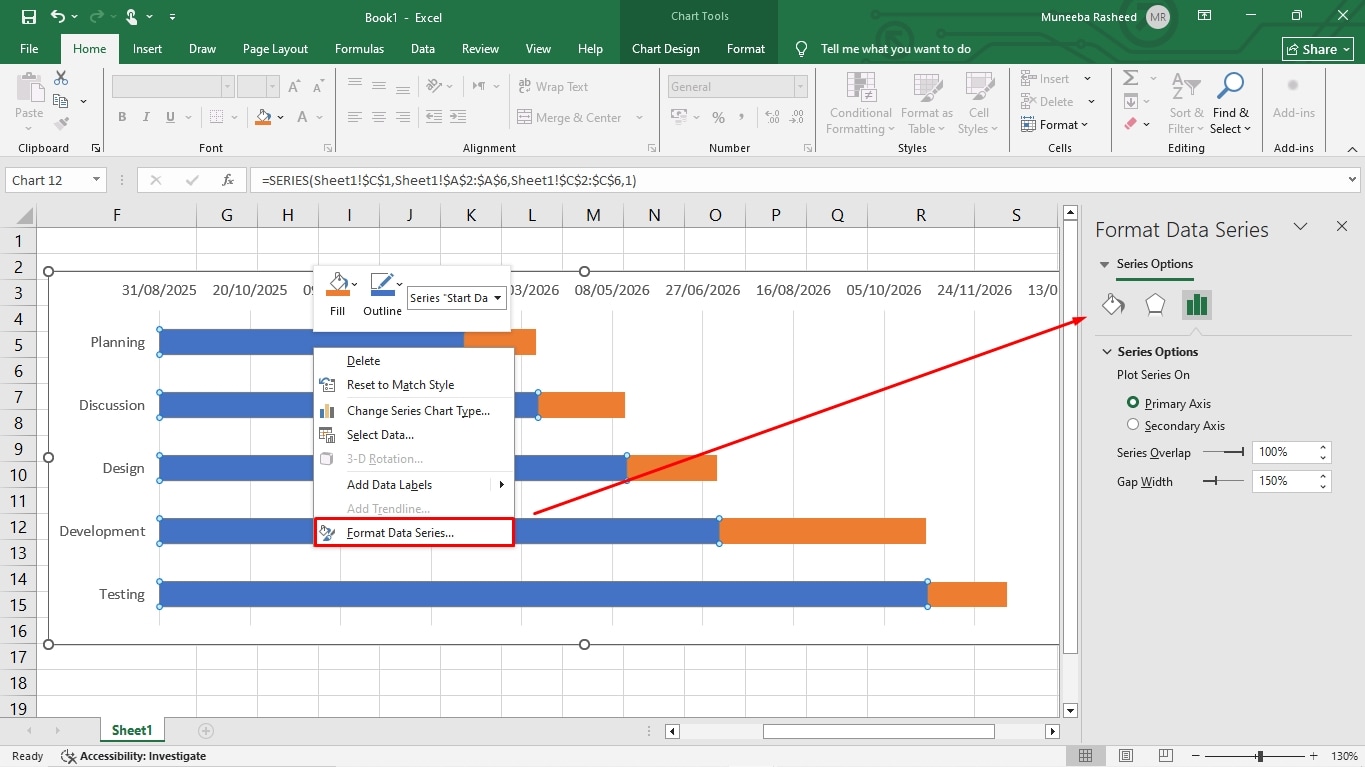Click Wrap Text in Alignment group
The height and width of the screenshot is (767, 1365).
(x=553, y=87)
